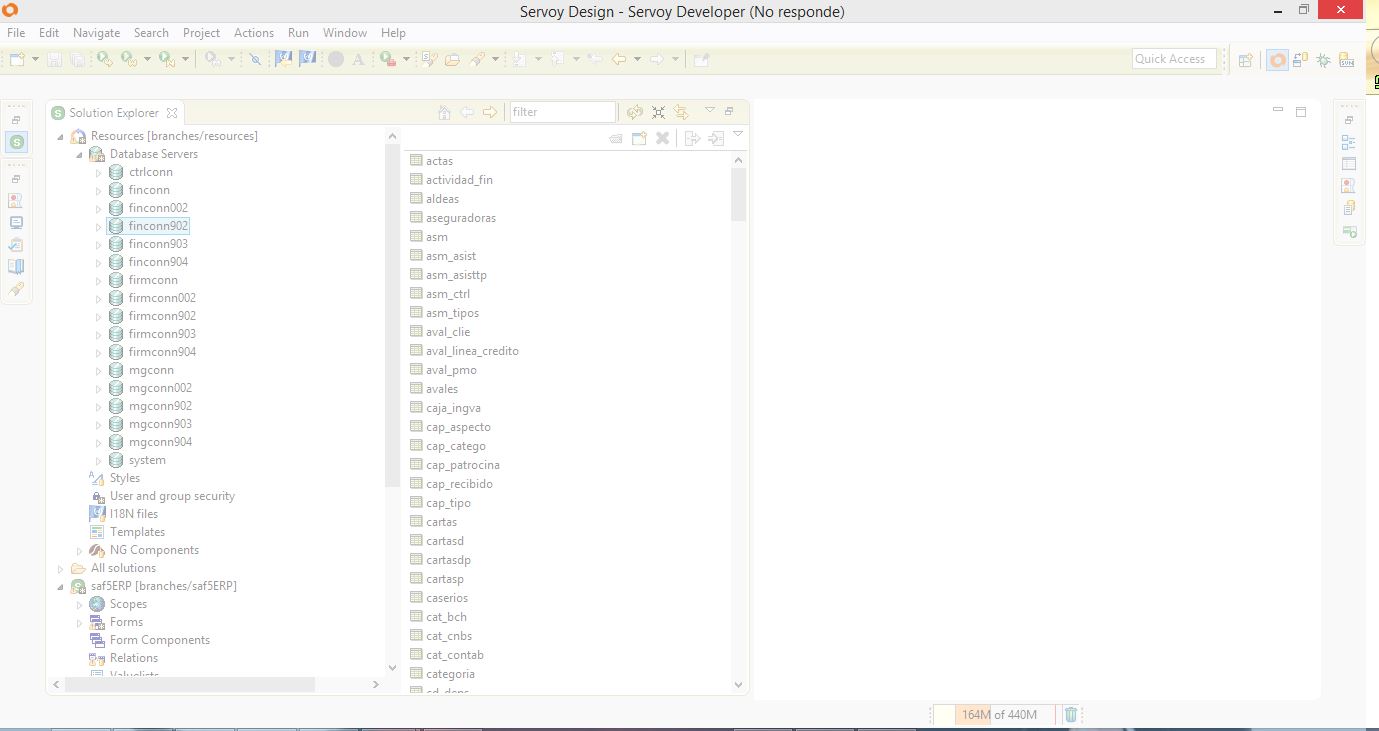Viewport: 1379px width, 731px height.
Task: Click the Solution Explorer home icon
Action: tap(445, 112)
